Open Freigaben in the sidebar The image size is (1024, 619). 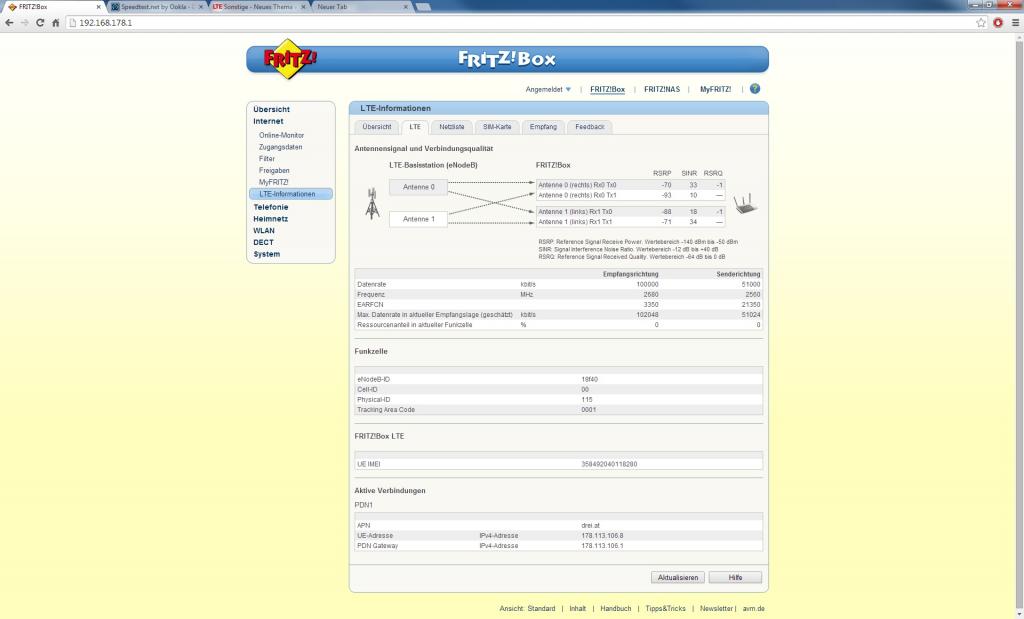click(x=274, y=170)
